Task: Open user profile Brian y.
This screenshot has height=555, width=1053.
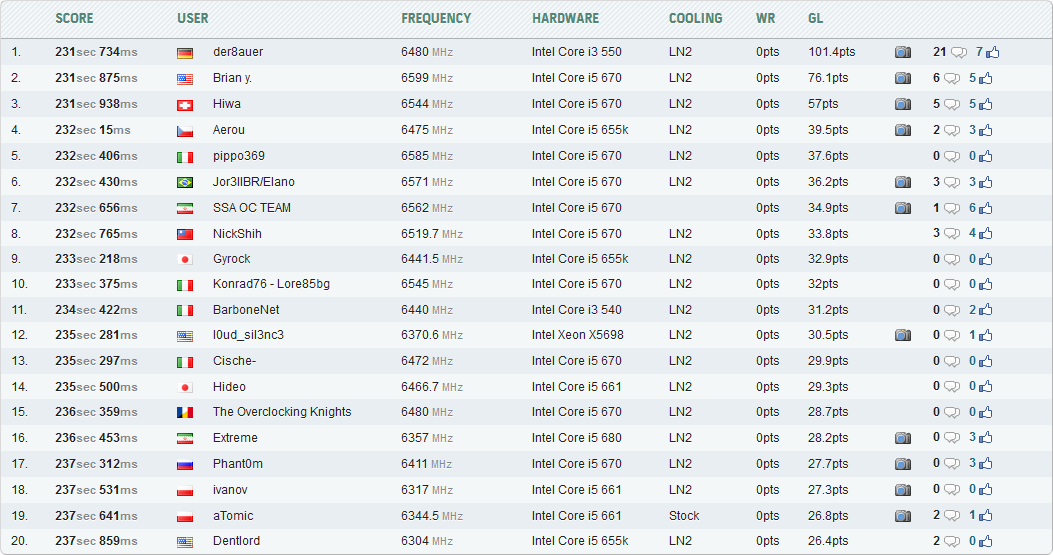Action: (232, 78)
